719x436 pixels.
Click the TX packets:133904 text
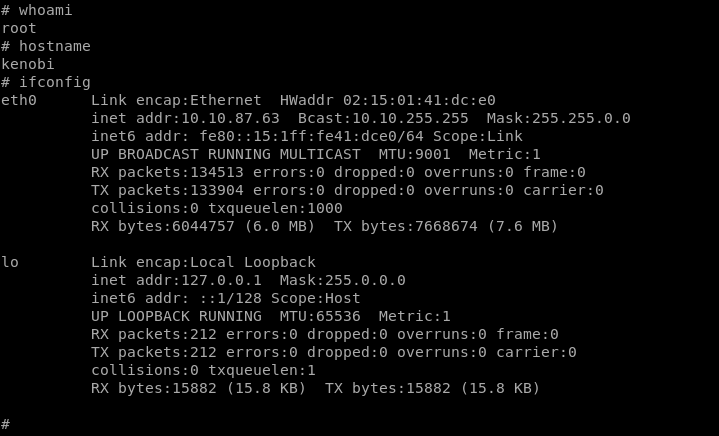(x=167, y=190)
